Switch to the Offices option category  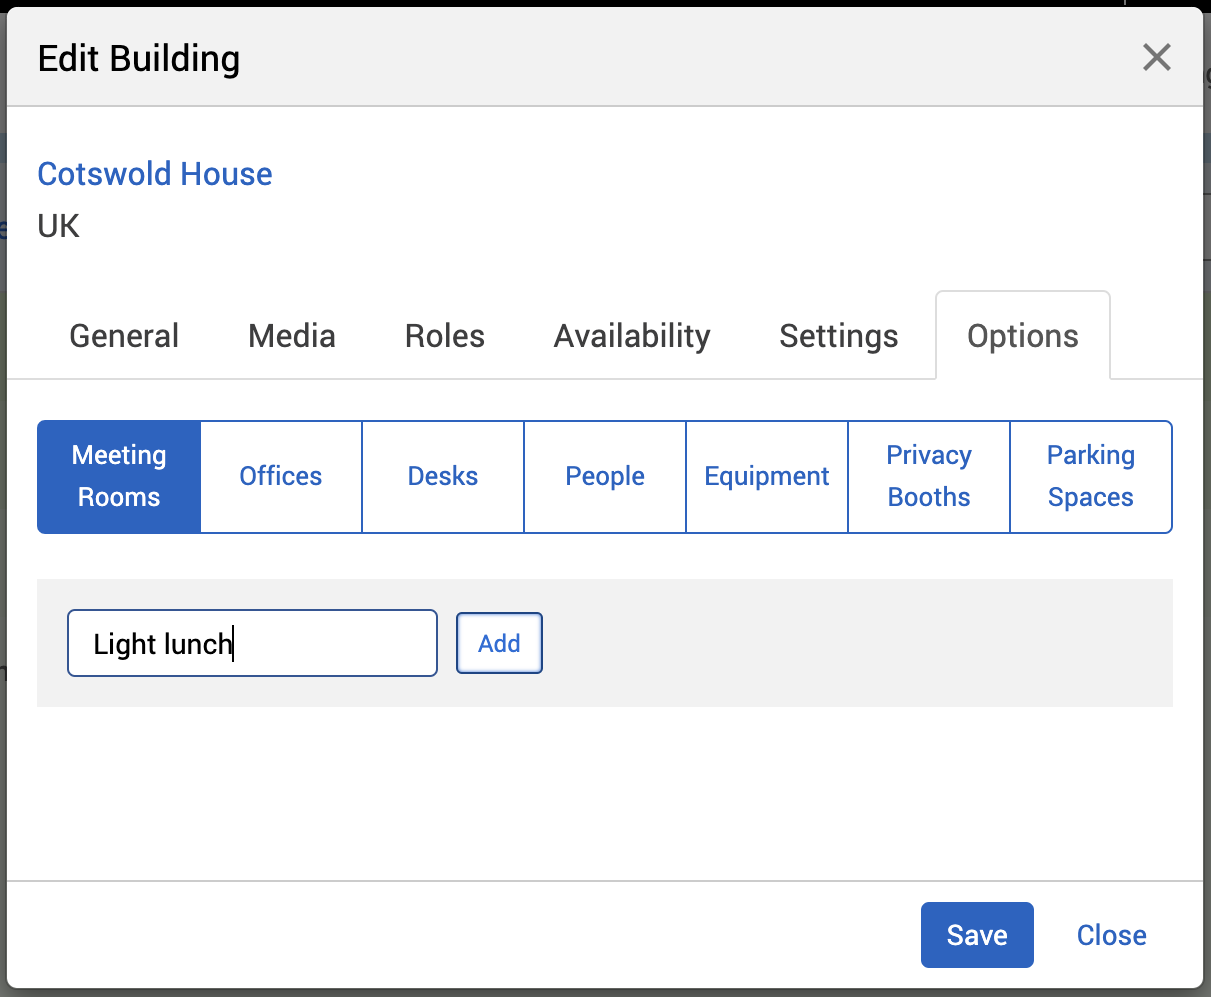(281, 476)
